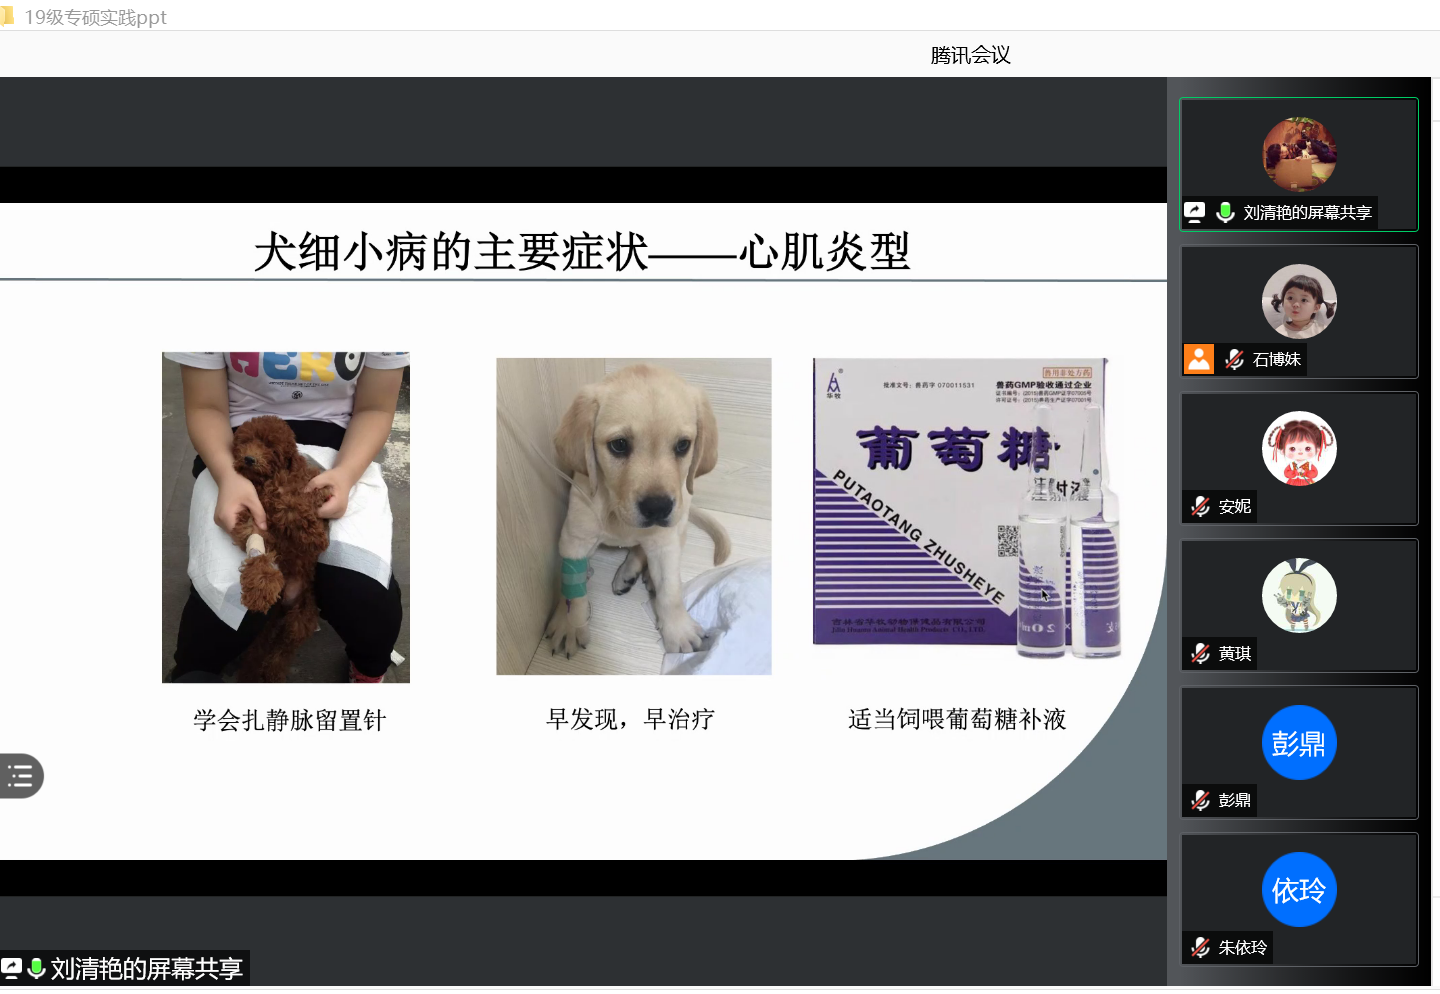Select the blue 依玲 avatar circle

click(x=1299, y=890)
